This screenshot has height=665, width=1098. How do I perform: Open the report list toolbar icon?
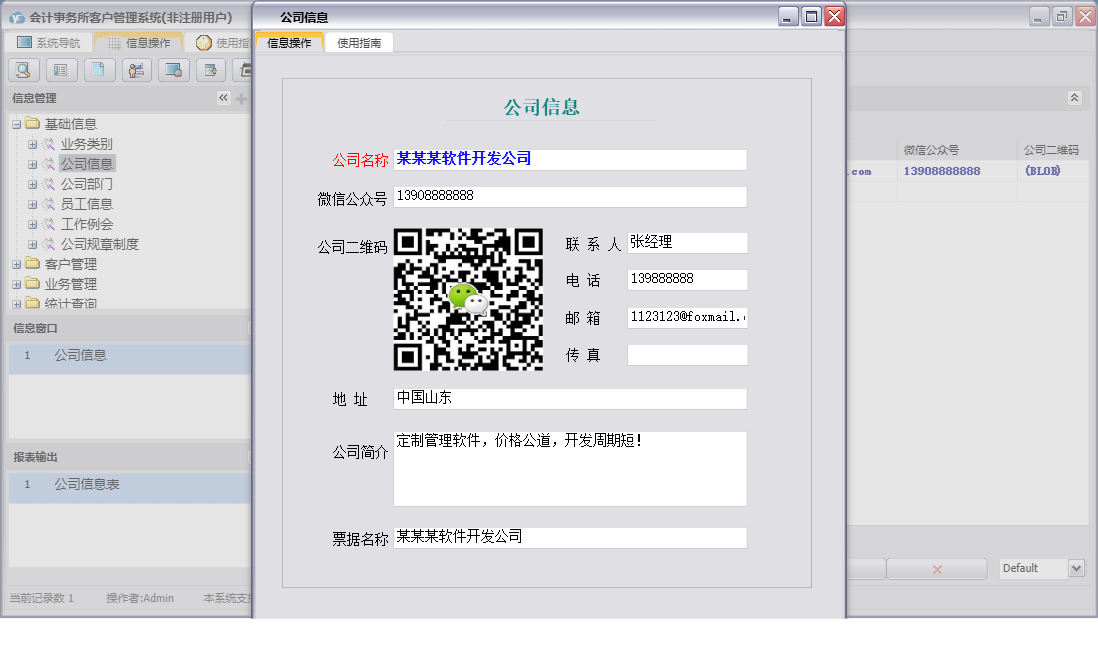pyautogui.click(x=61, y=70)
